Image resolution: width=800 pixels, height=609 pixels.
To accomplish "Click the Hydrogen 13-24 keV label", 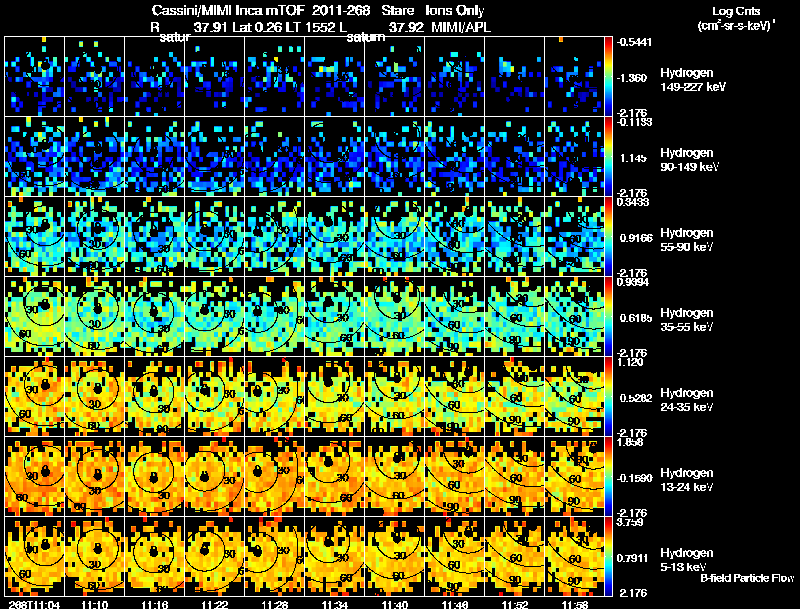I will tap(686, 480).
